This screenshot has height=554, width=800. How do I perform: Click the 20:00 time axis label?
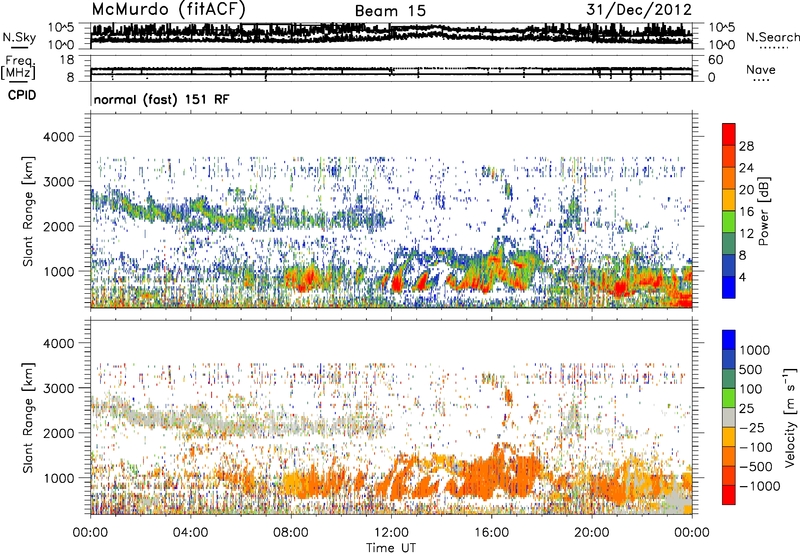592,533
